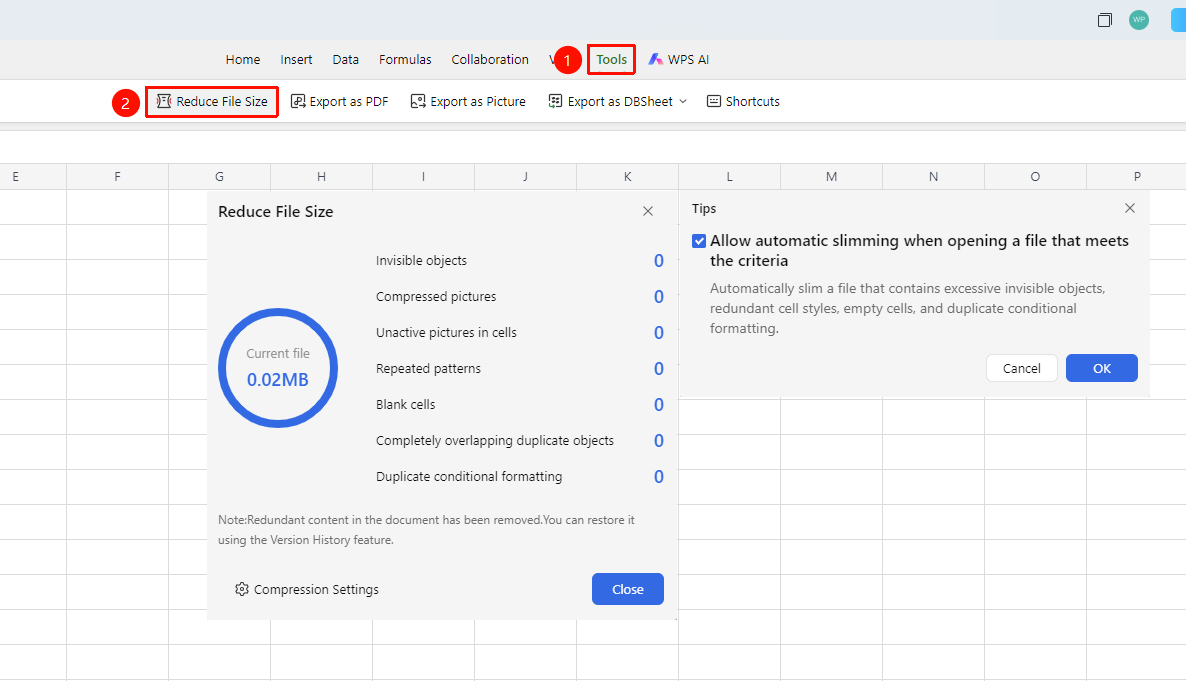The image size is (1186, 681).
Task: Open Compression Settings gear icon
Action: (241, 589)
